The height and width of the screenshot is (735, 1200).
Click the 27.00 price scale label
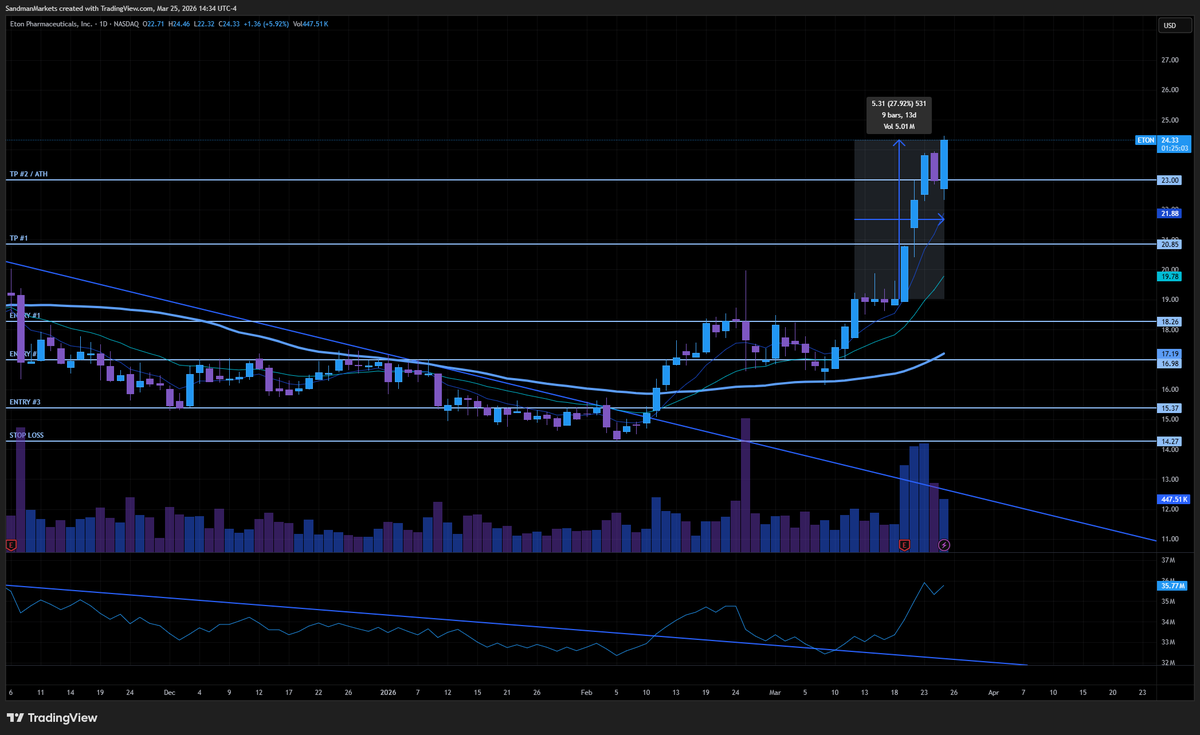coord(1169,60)
